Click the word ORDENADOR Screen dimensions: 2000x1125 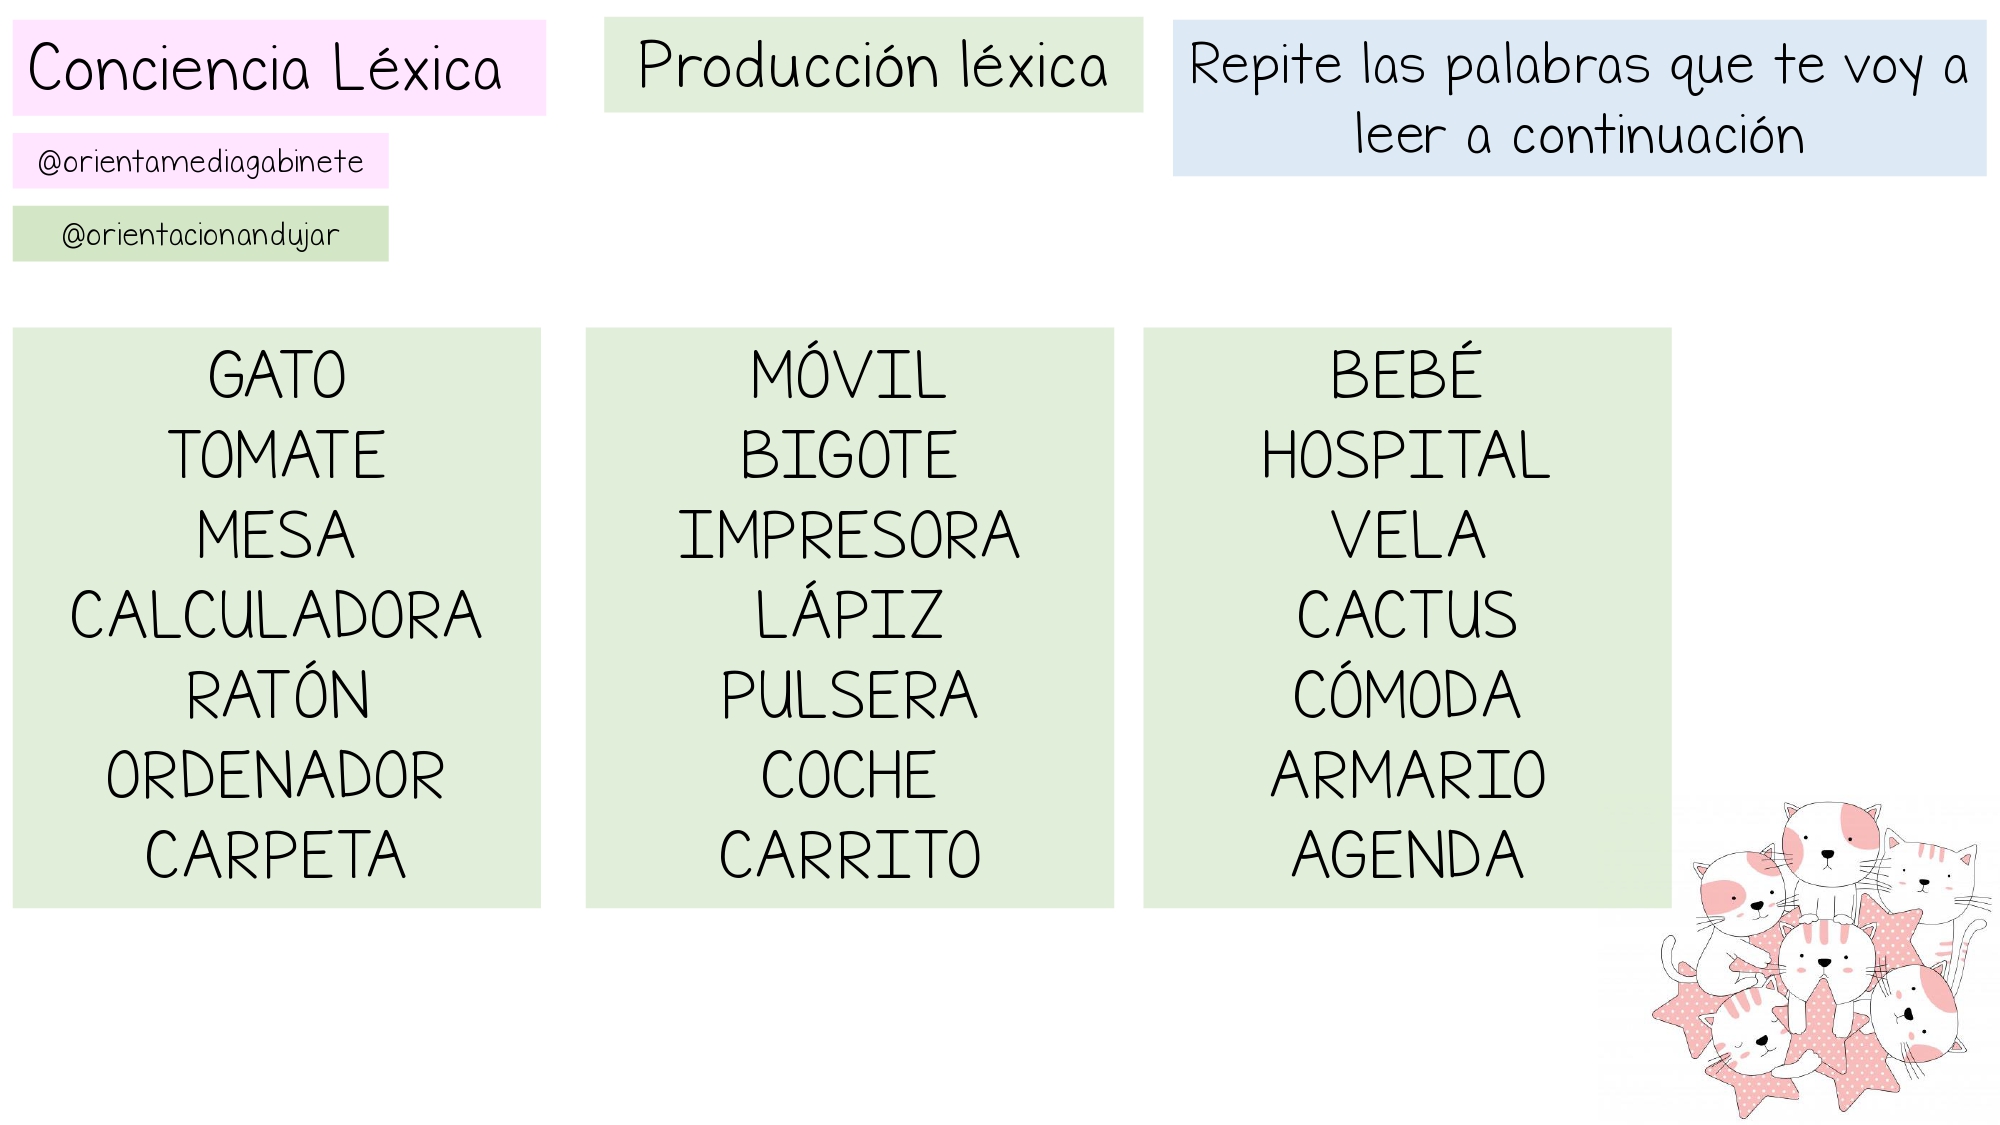(276, 775)
